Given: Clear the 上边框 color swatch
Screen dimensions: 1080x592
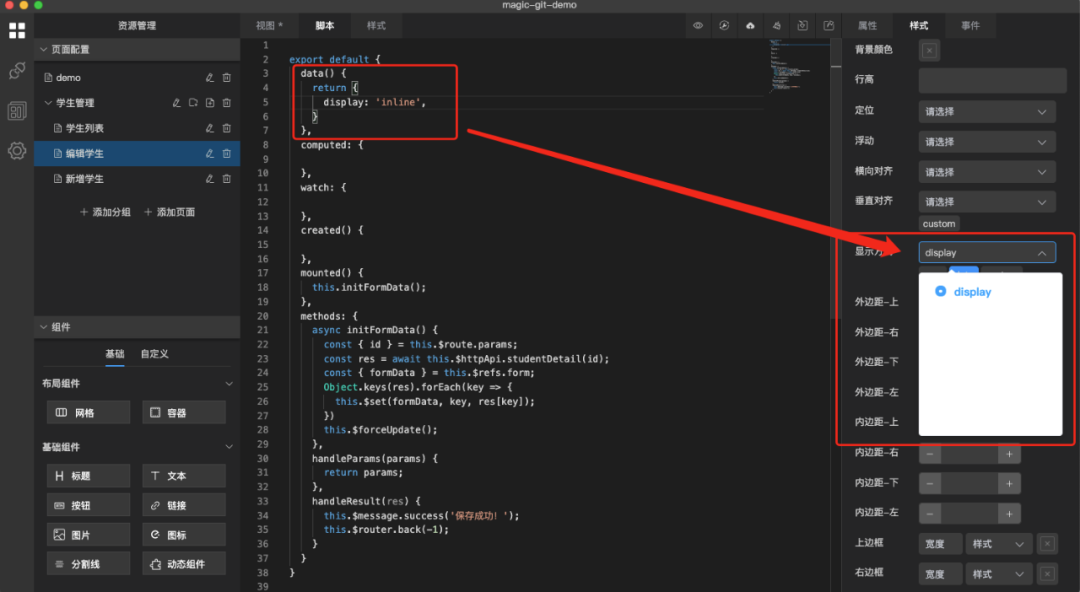Looking at the screenshot, I should [1047, 544].
